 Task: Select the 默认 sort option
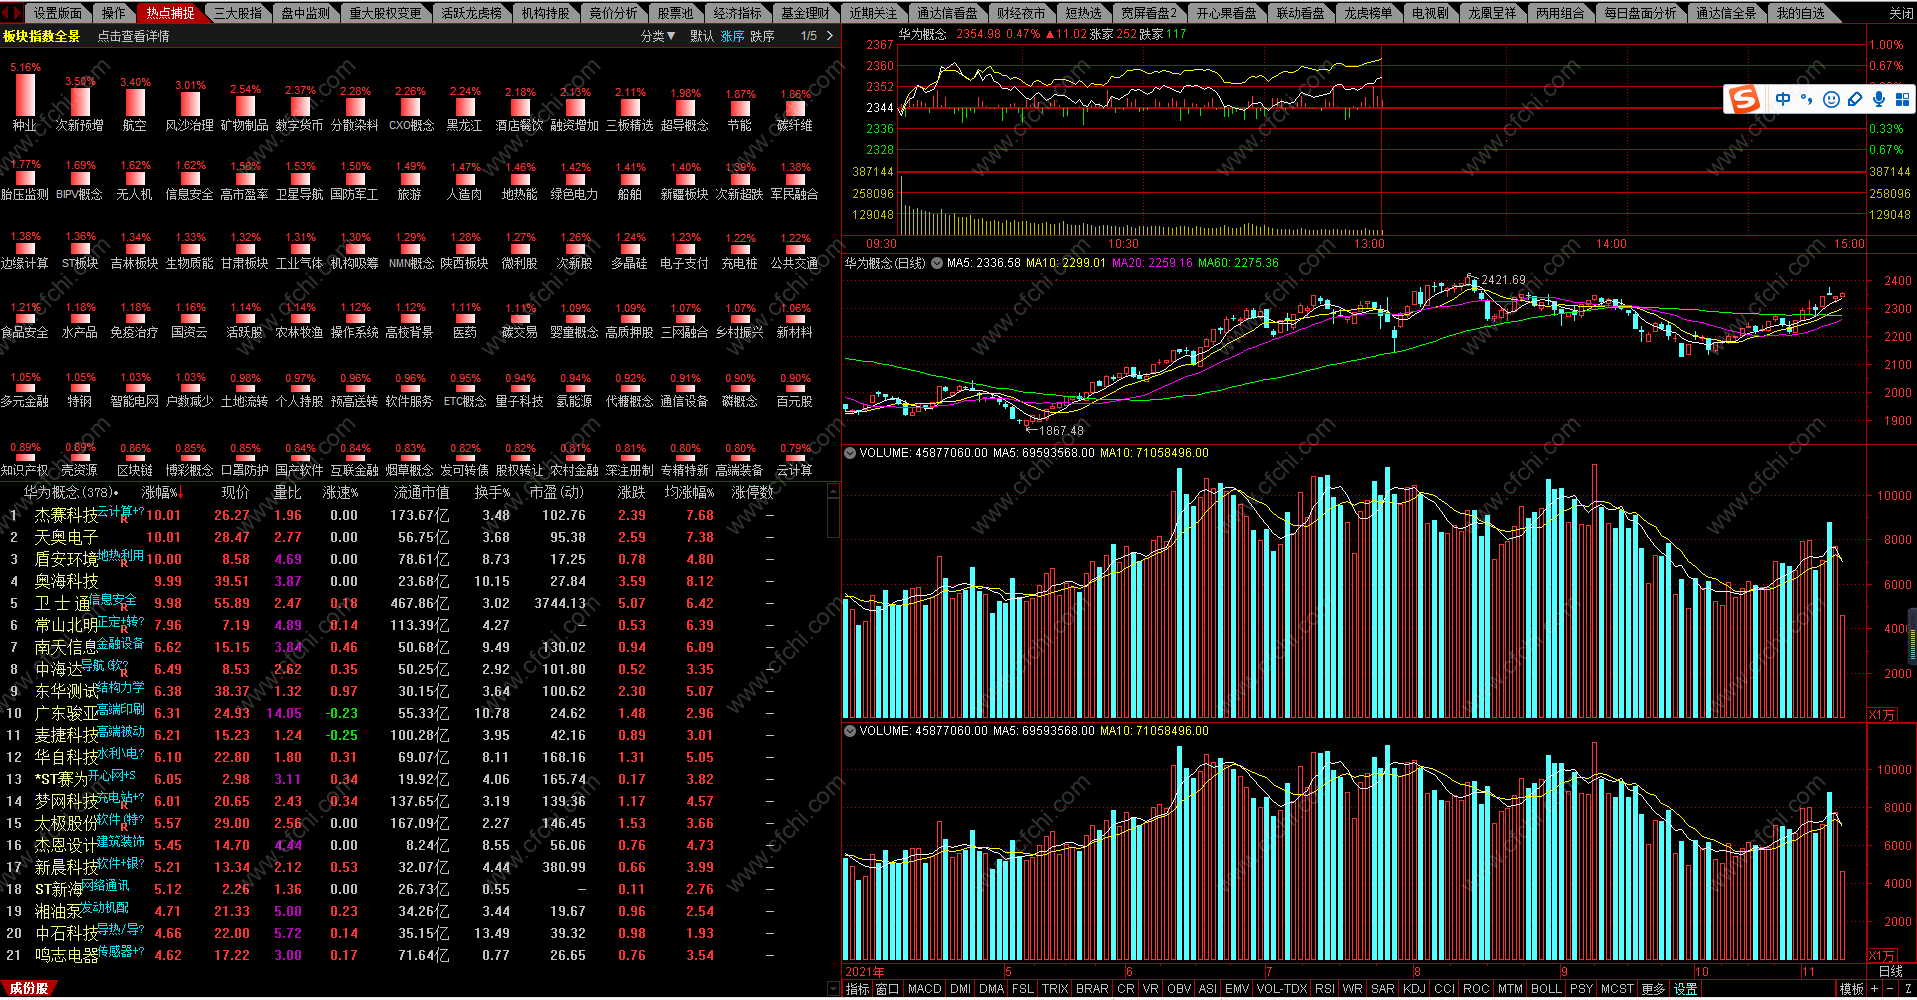(702, 36)
